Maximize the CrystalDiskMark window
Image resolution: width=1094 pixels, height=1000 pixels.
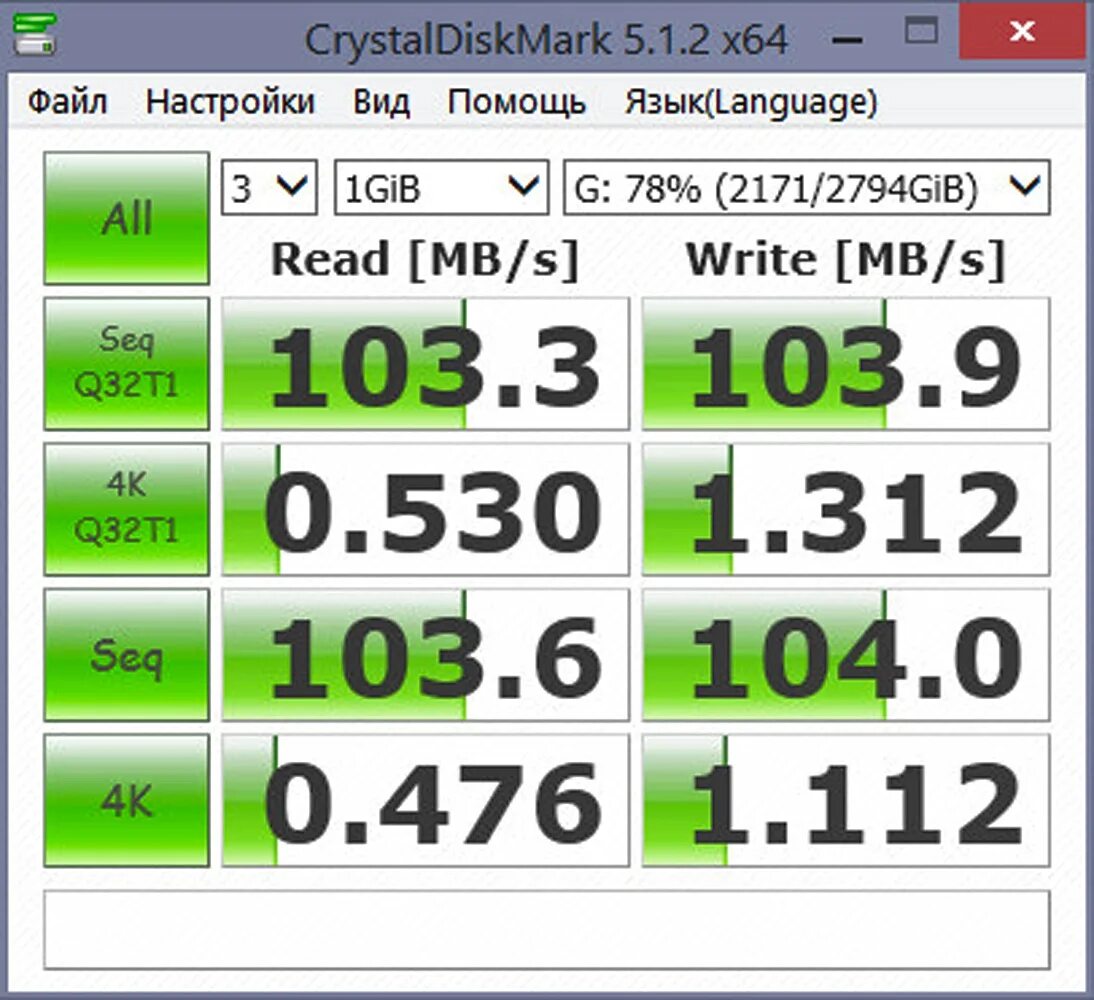point(921,32)
